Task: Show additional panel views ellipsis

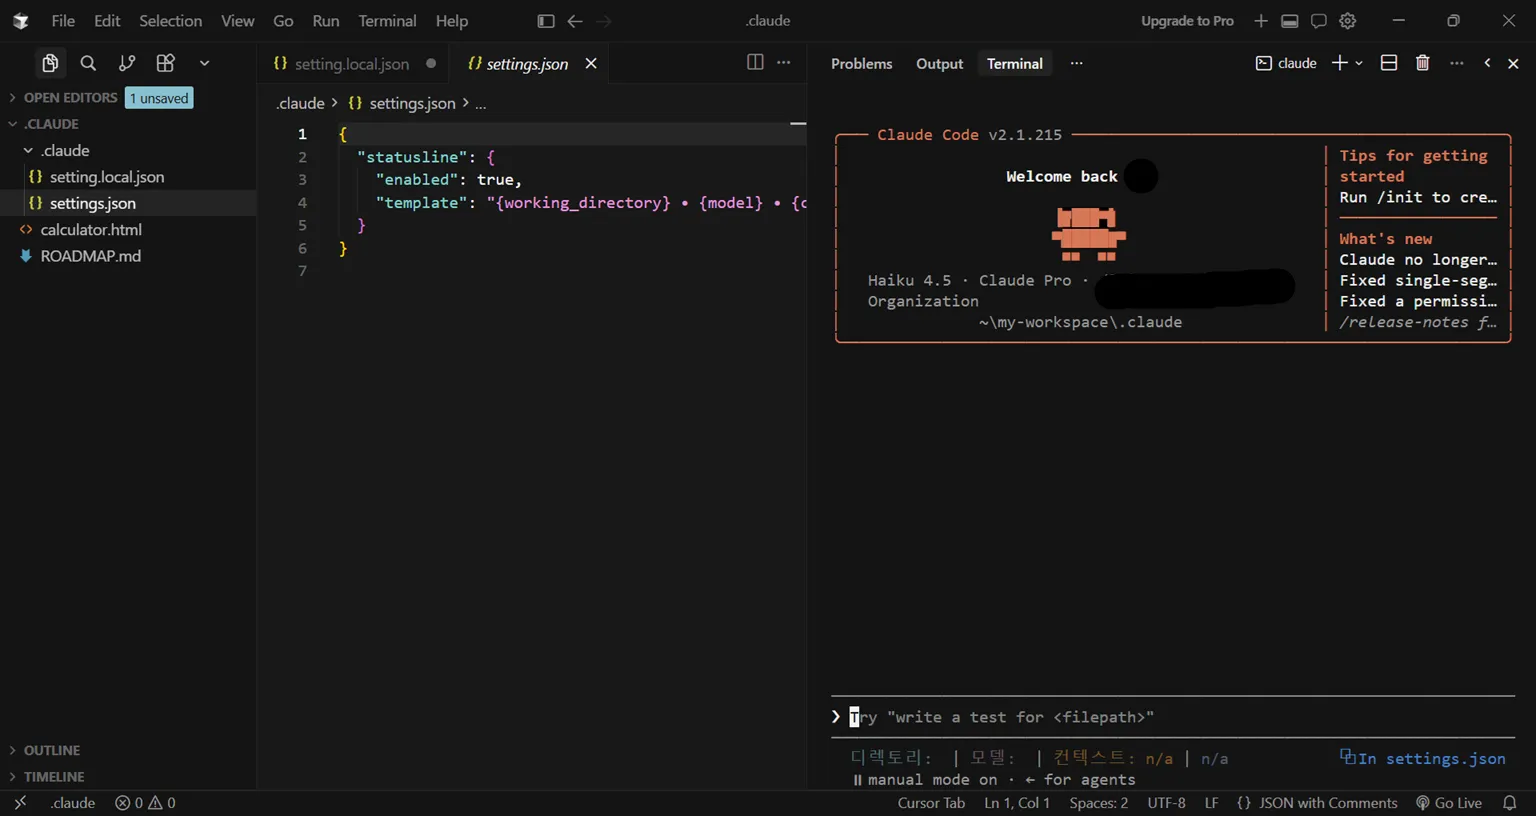Action: (x=1076, y=63)
